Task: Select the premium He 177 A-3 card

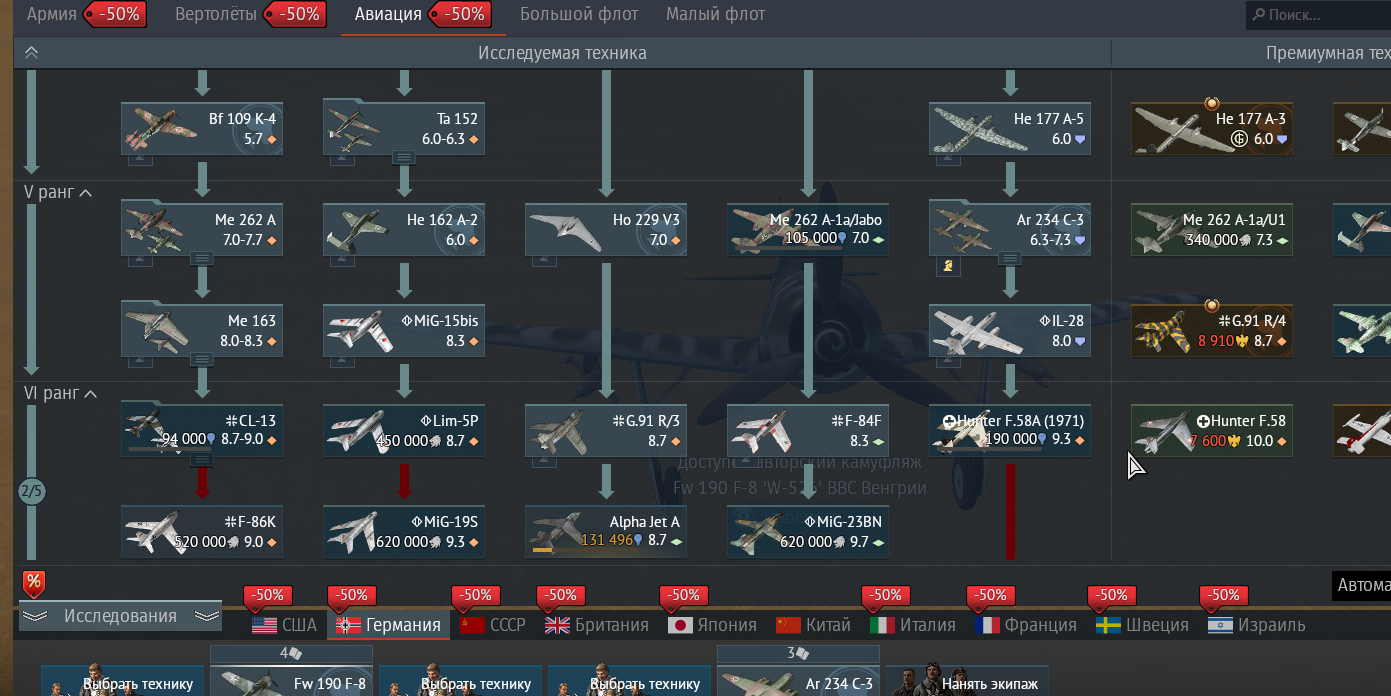Action: click(x=1212, y=128)
